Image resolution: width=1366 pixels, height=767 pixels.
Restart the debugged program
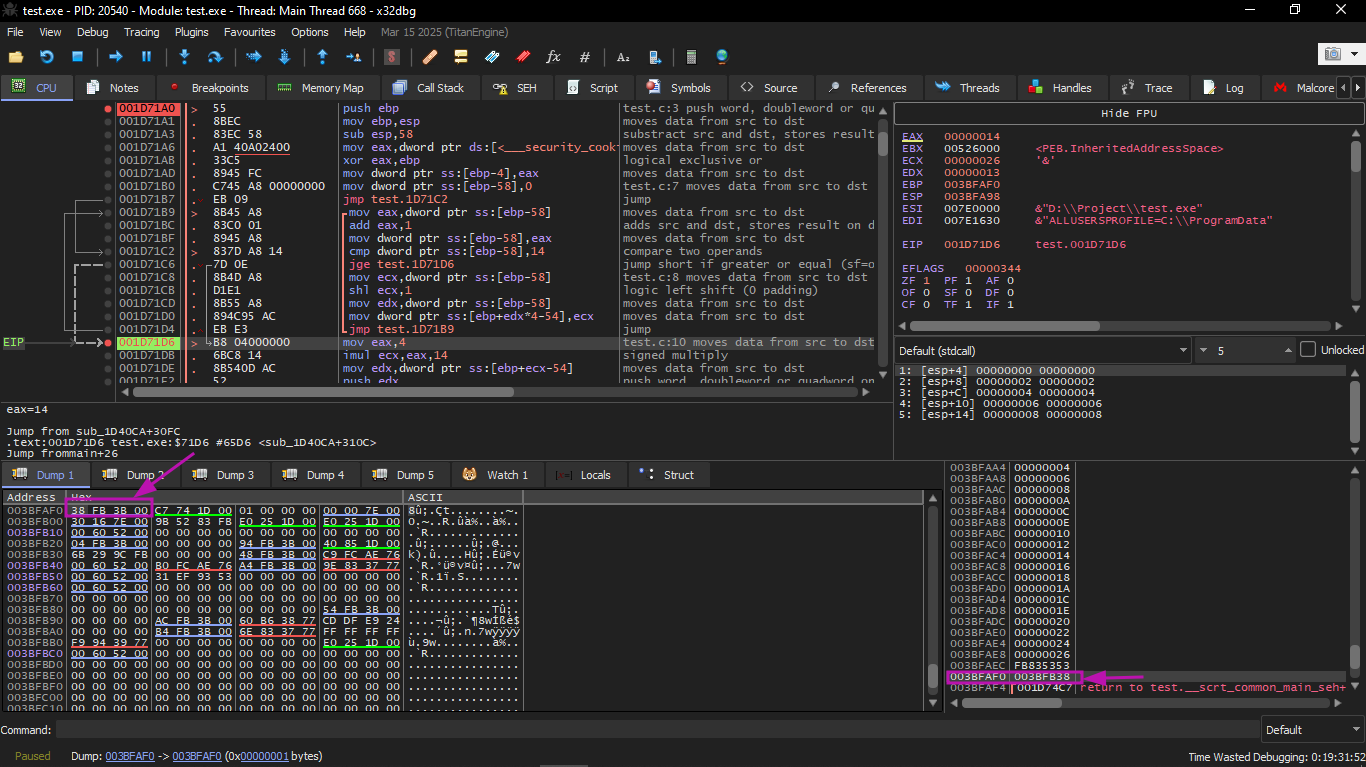(x=46, y=57)
